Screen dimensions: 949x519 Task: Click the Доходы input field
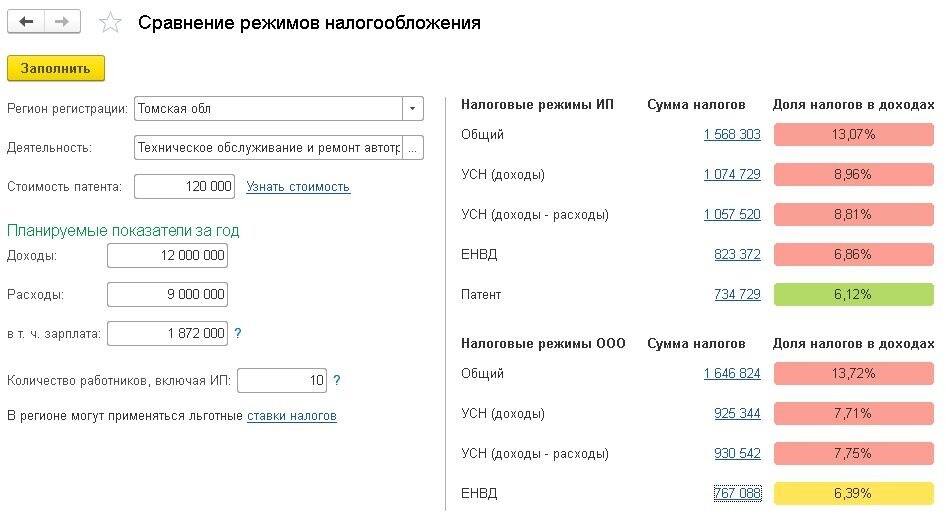tap(168, 255)
